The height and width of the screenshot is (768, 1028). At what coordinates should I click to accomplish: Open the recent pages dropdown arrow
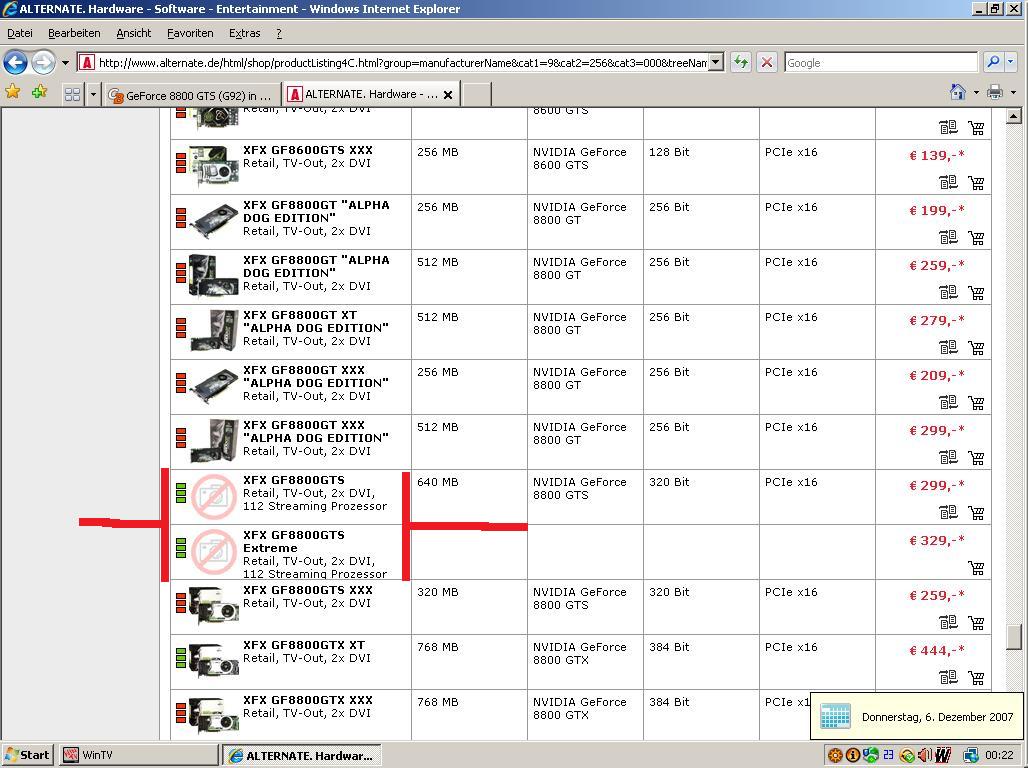click(x=65, y=63)
